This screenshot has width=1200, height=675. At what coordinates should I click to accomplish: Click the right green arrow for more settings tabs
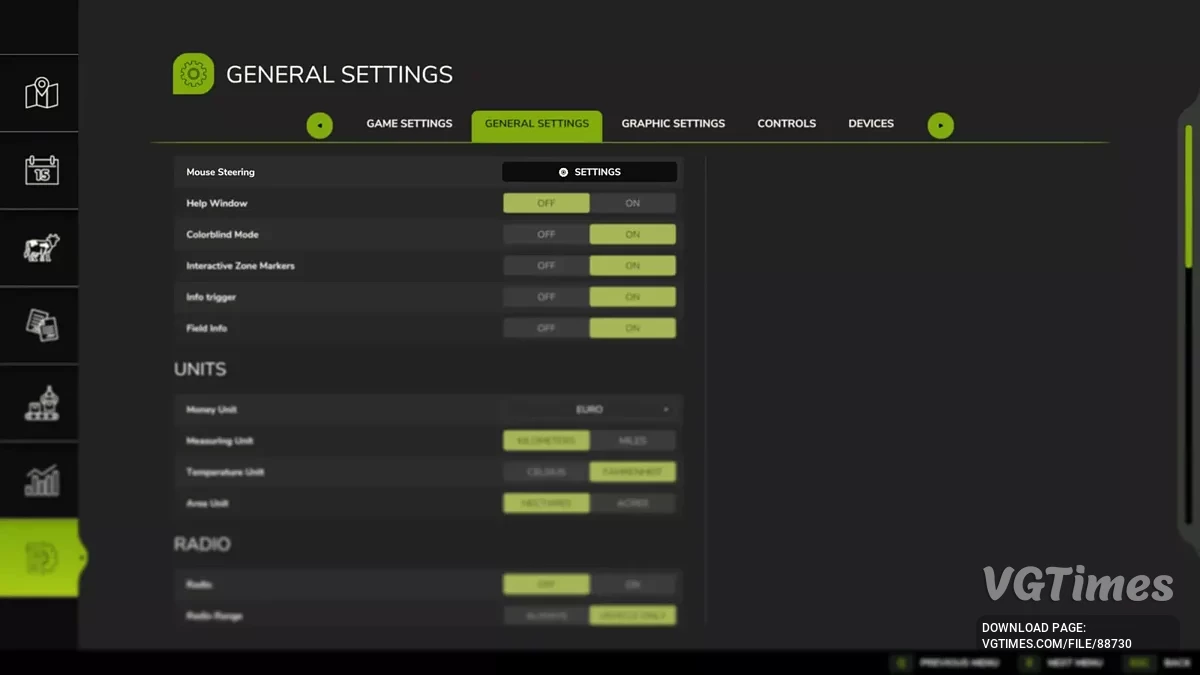point(940,125)
